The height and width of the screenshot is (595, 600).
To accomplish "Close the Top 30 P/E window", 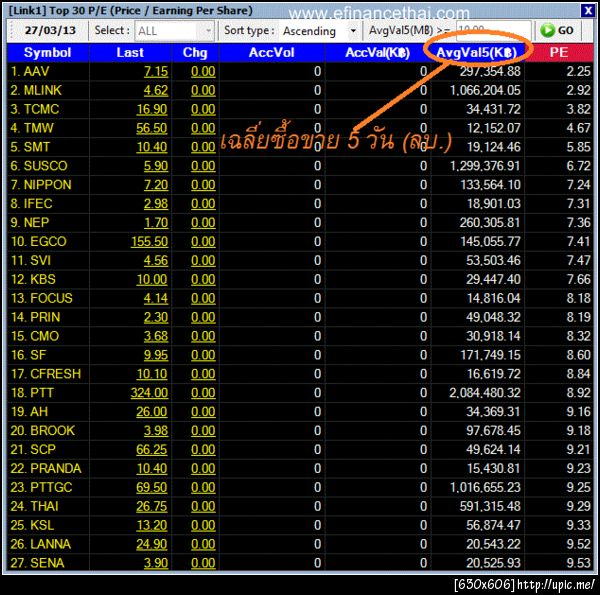I will click(587, 10).
